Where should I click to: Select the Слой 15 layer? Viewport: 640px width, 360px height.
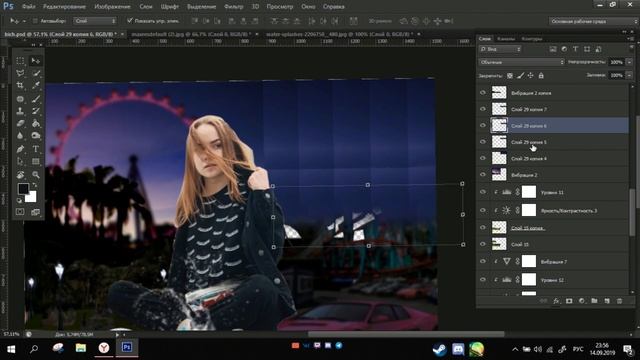[x=553, y=244]
